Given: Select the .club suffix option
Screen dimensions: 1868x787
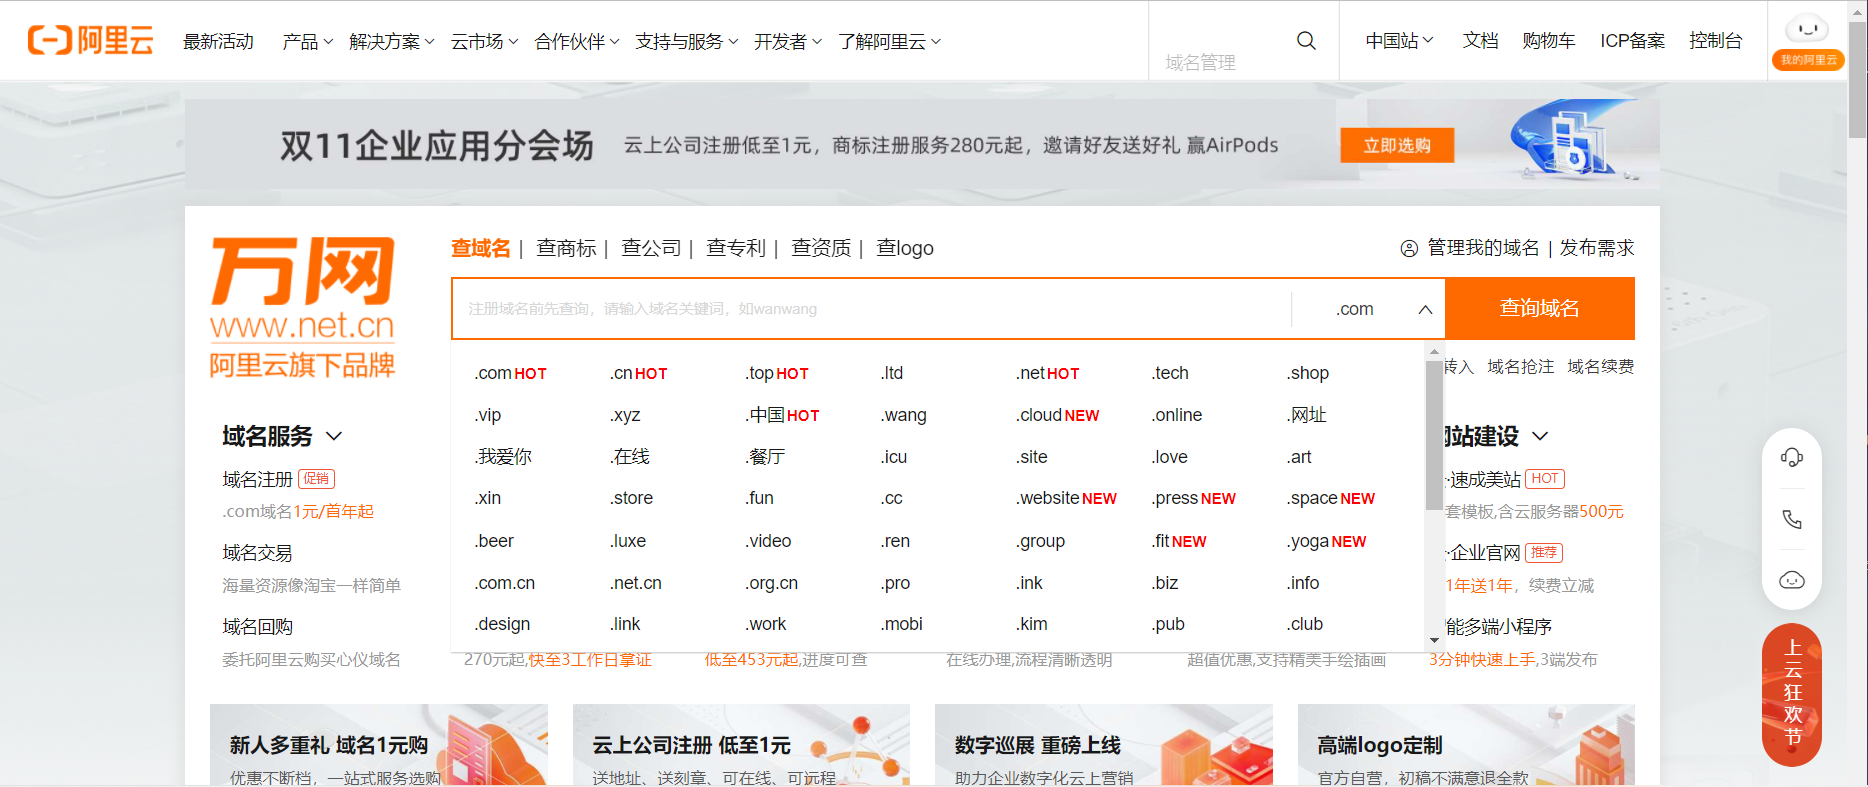Looking at the screenshot, I should 1304,624.
